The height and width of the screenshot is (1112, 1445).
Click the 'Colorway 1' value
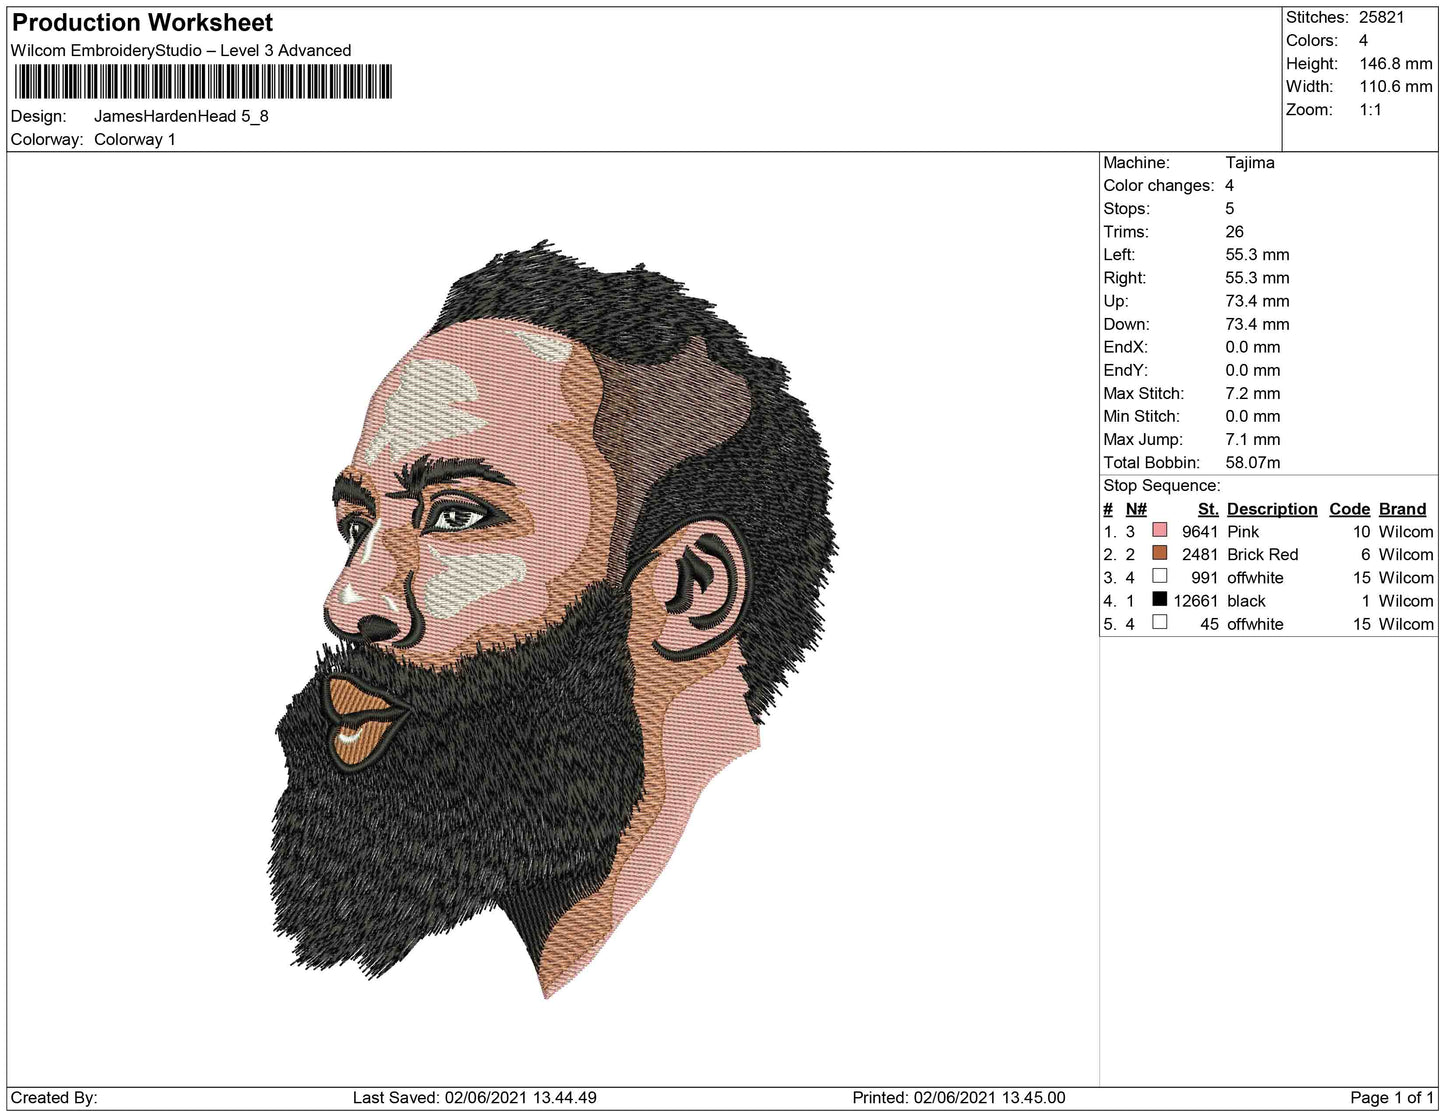point(135,139)
